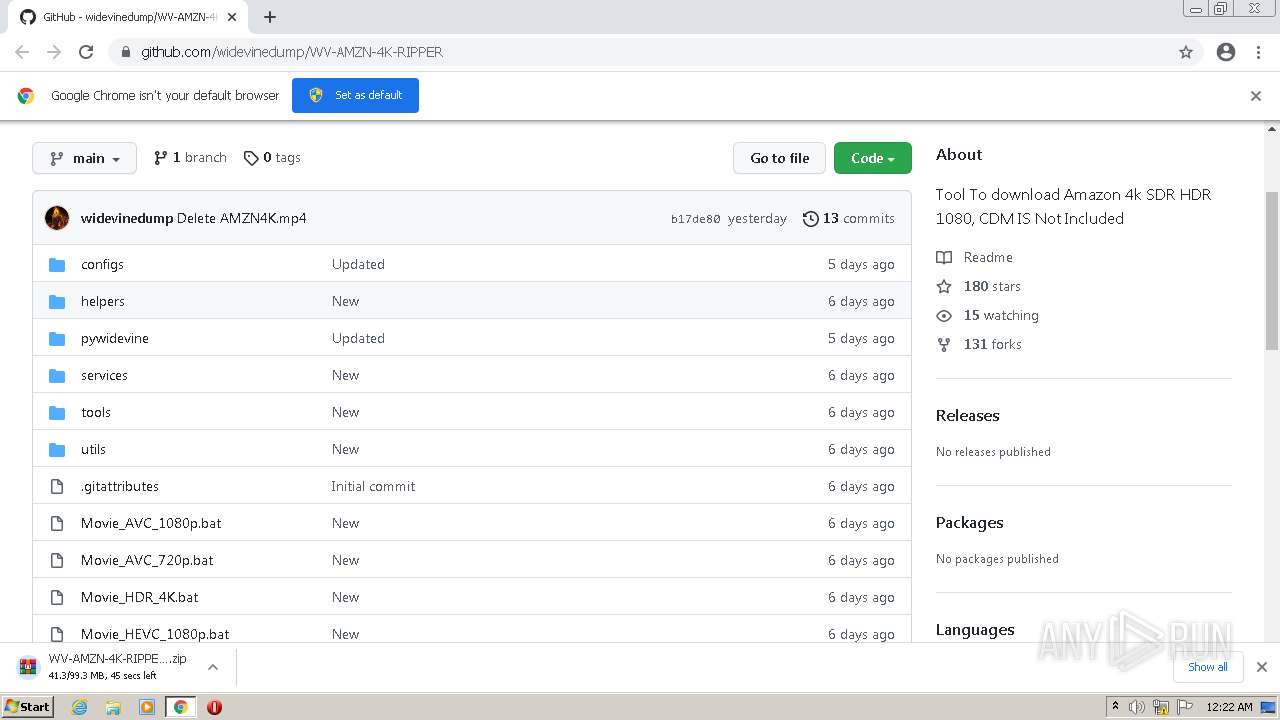
Task: Click the address bar URL
Action: [x=292, y=52]
